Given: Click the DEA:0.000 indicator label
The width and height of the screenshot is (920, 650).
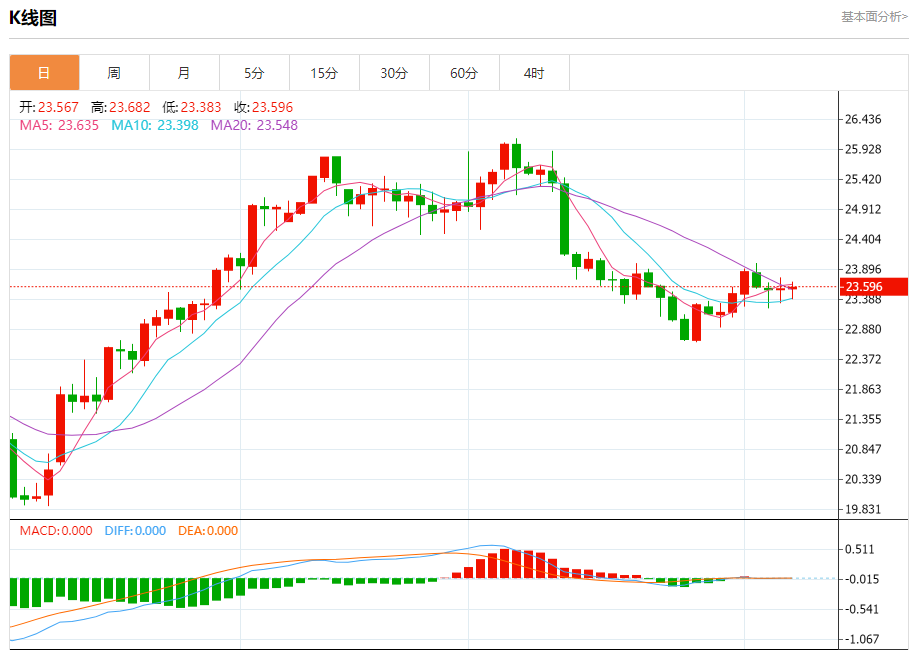Looking at the screenshot, I should pos(208,531).
